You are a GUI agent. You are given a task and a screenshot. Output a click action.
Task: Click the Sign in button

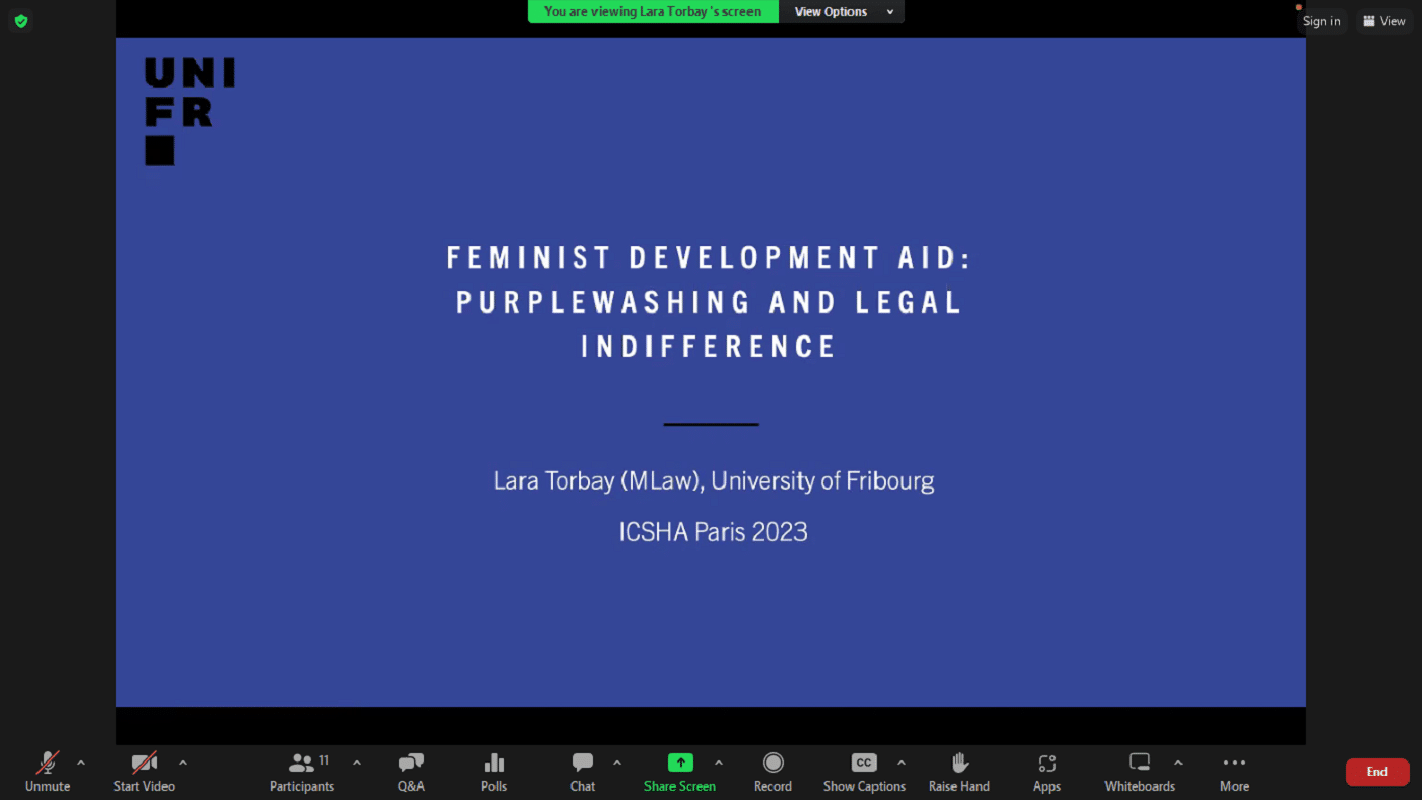[1321, 21]
